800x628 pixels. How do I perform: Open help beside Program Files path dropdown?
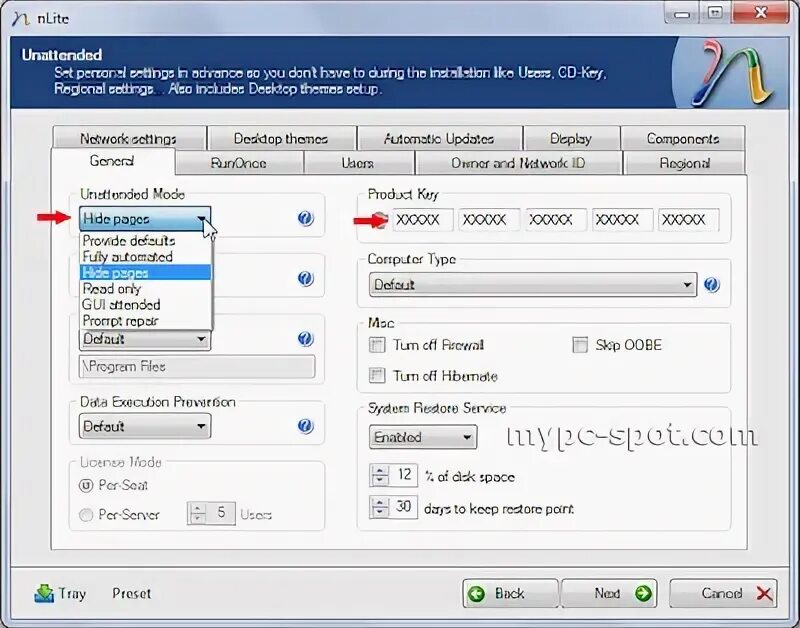pos(305,339)
